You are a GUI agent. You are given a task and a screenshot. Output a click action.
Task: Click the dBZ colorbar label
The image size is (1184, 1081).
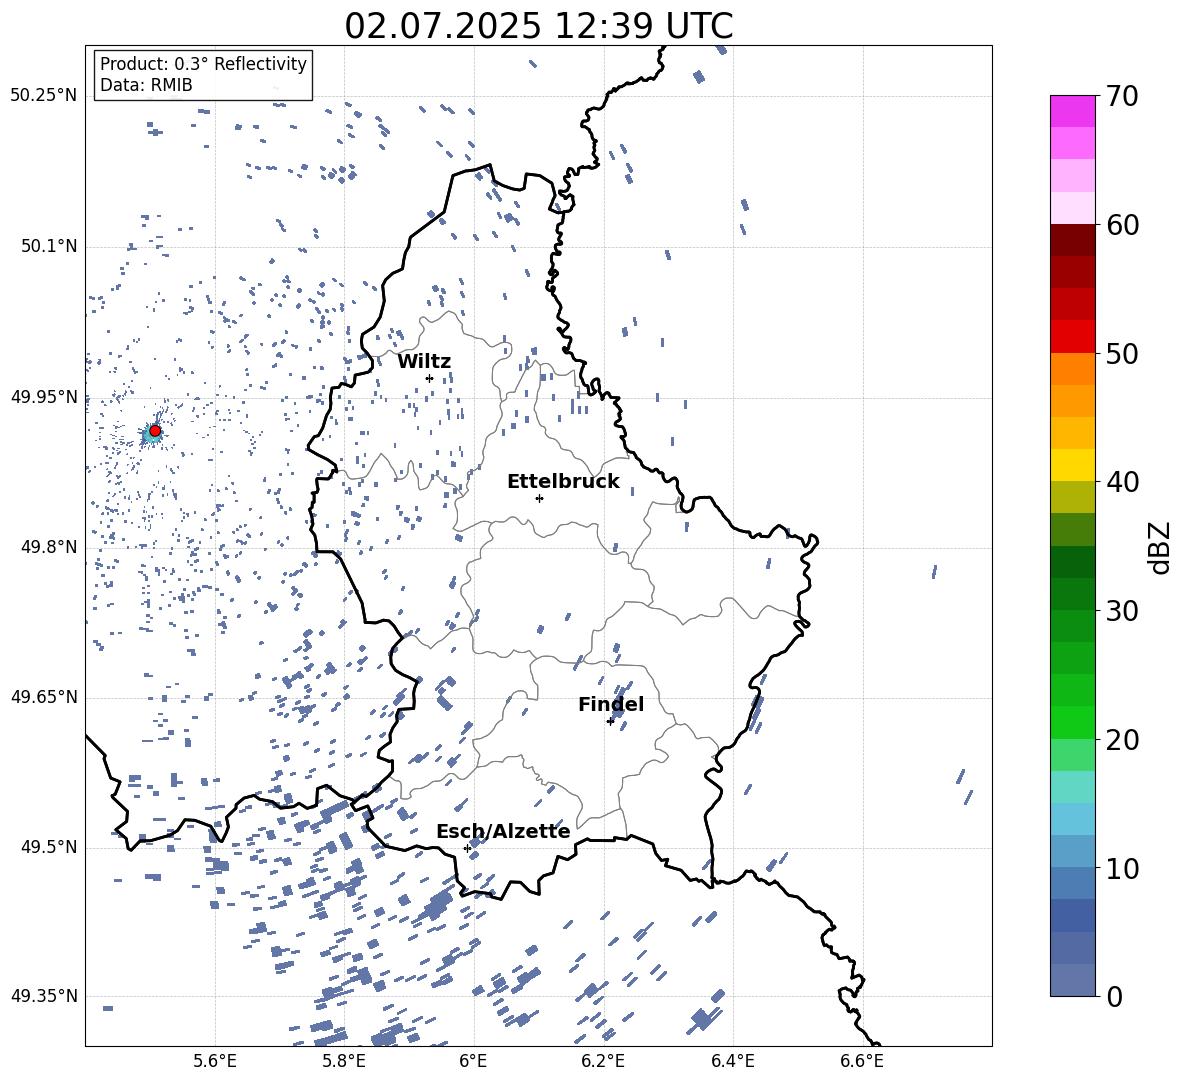[x=1161, y=547]
